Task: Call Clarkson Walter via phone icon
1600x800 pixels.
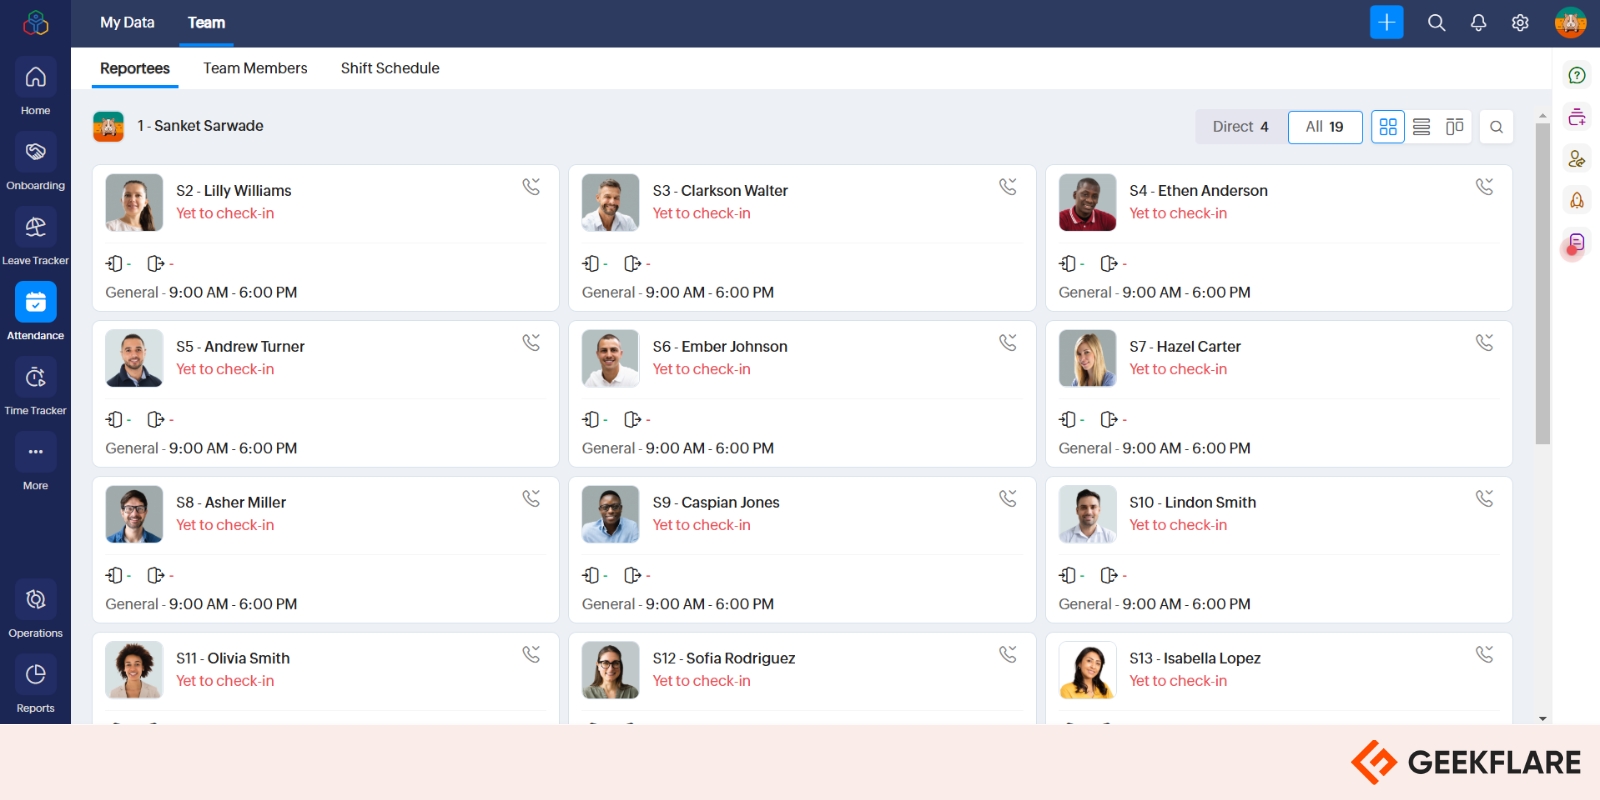Action: (1008, 187)
